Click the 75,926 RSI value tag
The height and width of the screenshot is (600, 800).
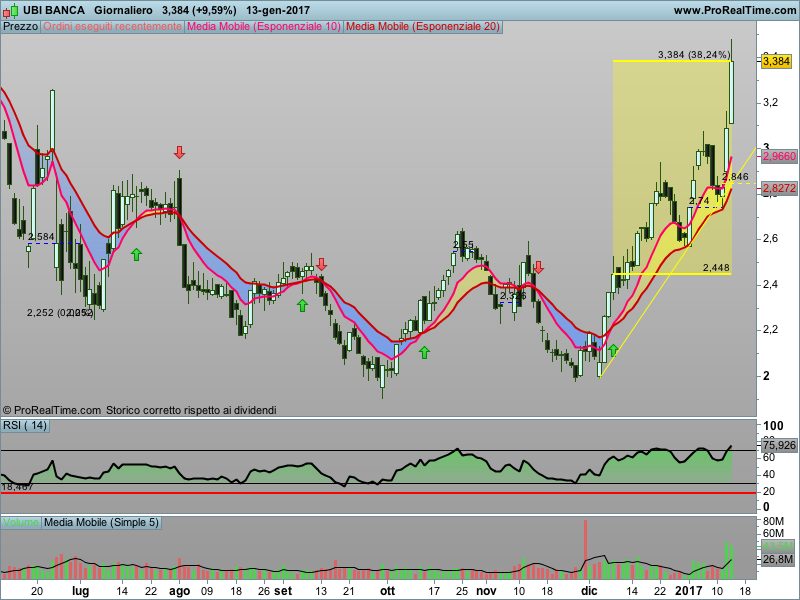pyautogui.click(x=779, y=445)
